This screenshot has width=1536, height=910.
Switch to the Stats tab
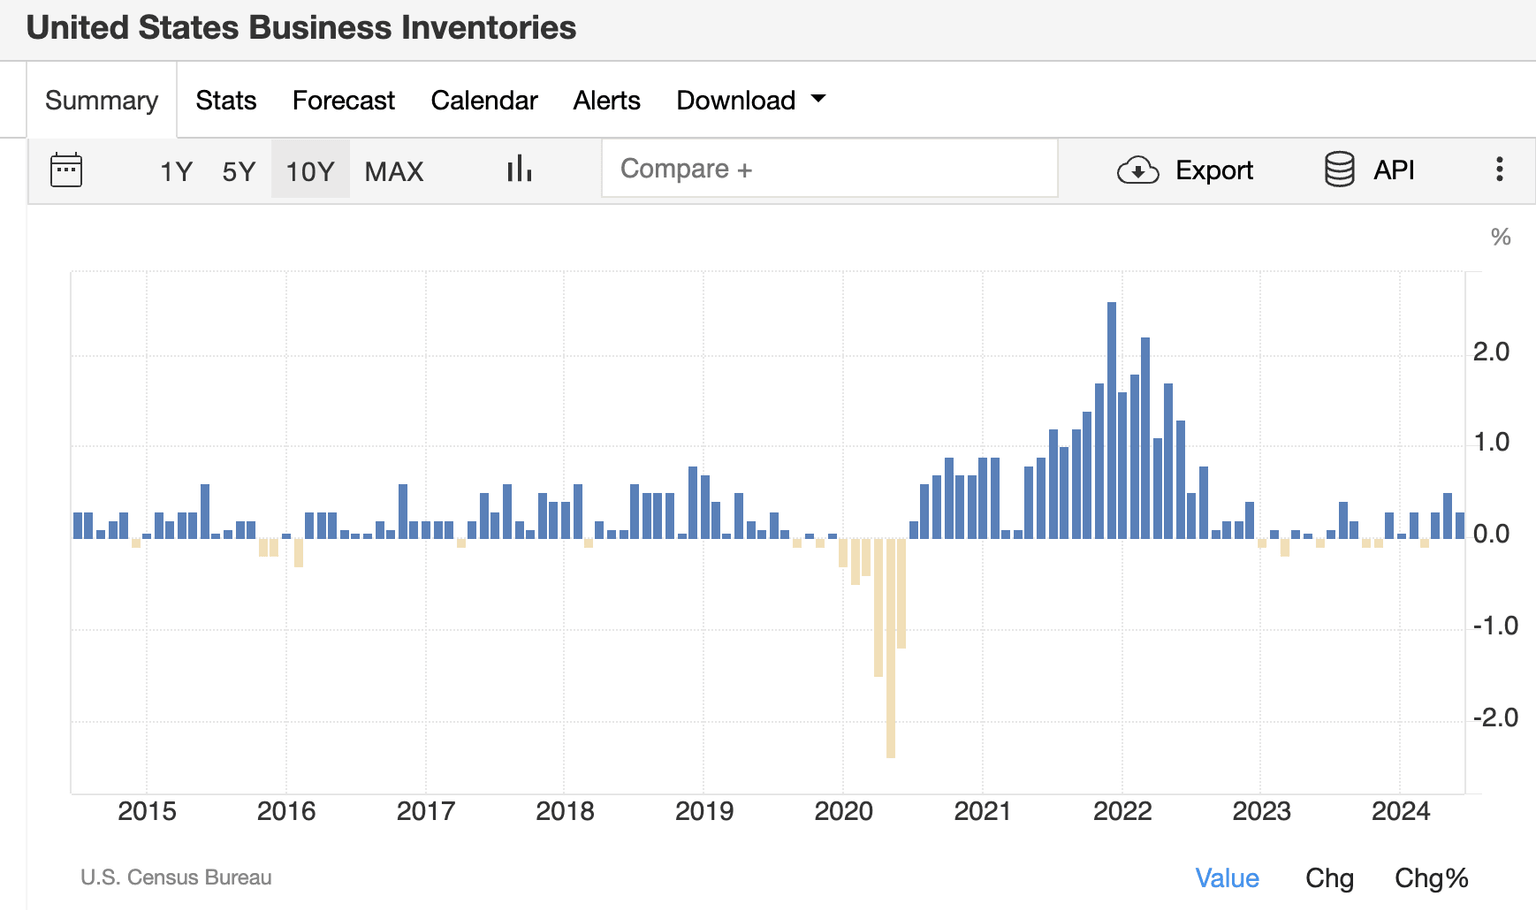[226, 100]
